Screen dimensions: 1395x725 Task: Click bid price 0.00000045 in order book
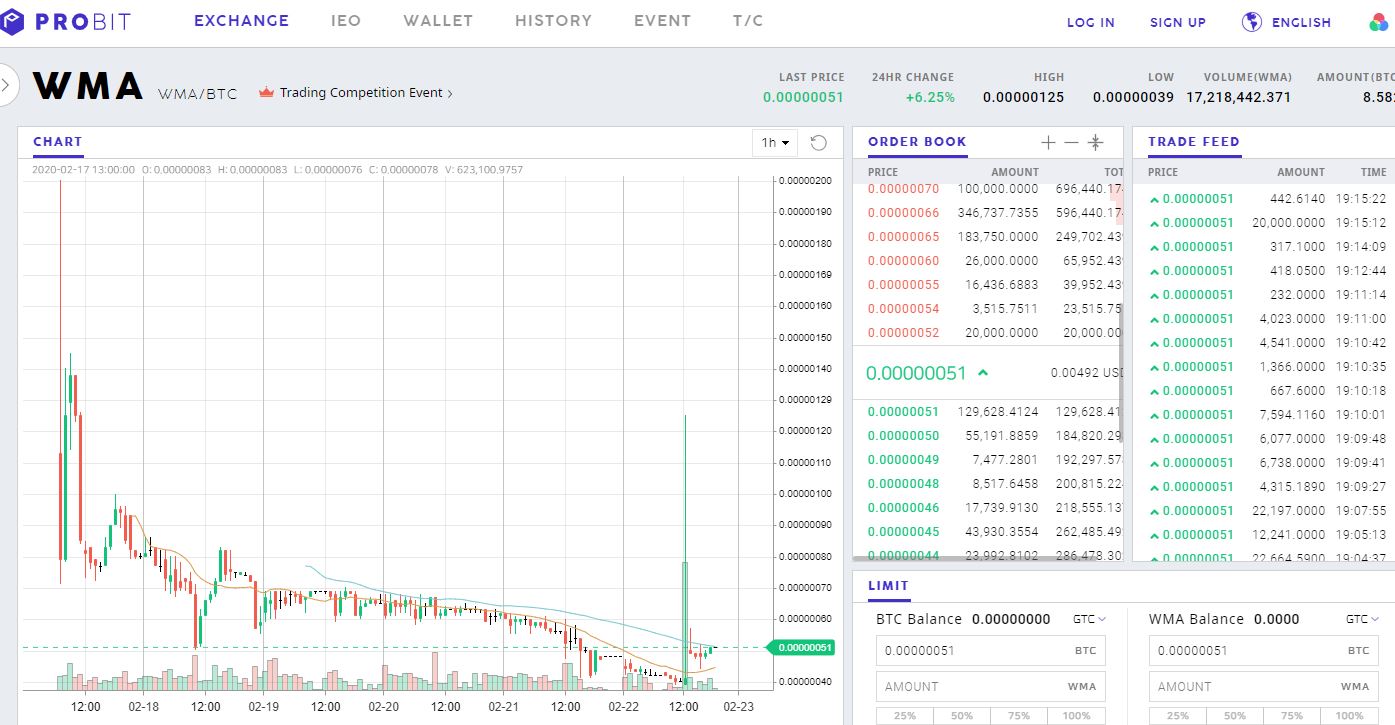click(x=903, y=532)
